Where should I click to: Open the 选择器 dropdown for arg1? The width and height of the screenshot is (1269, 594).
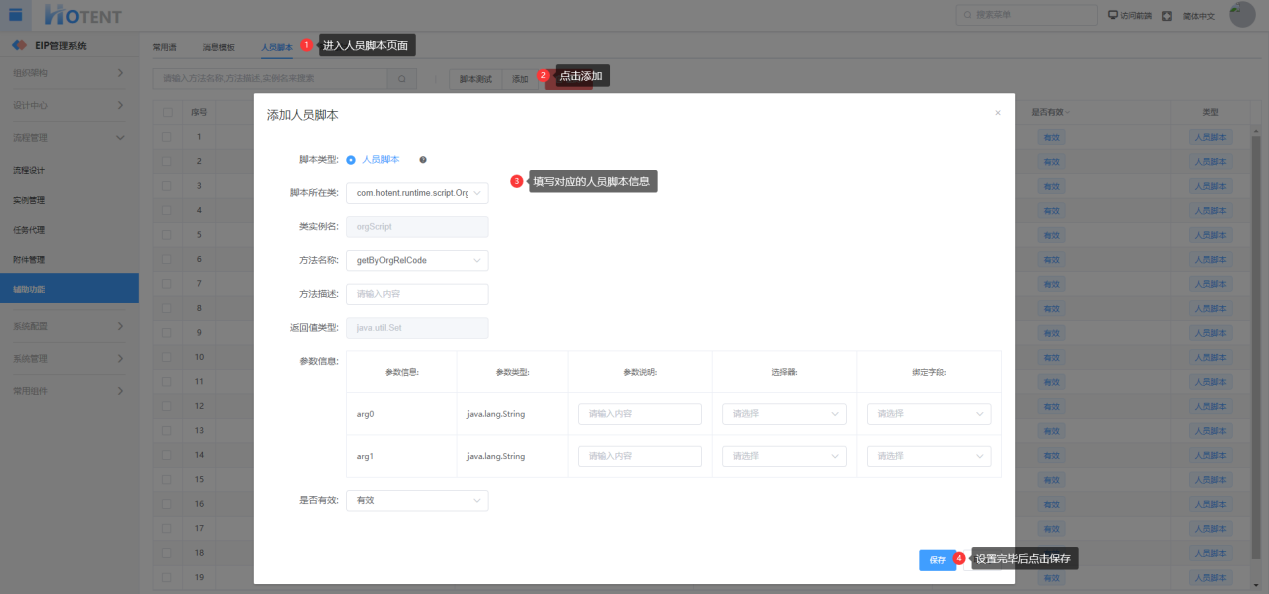click(784, 456)
